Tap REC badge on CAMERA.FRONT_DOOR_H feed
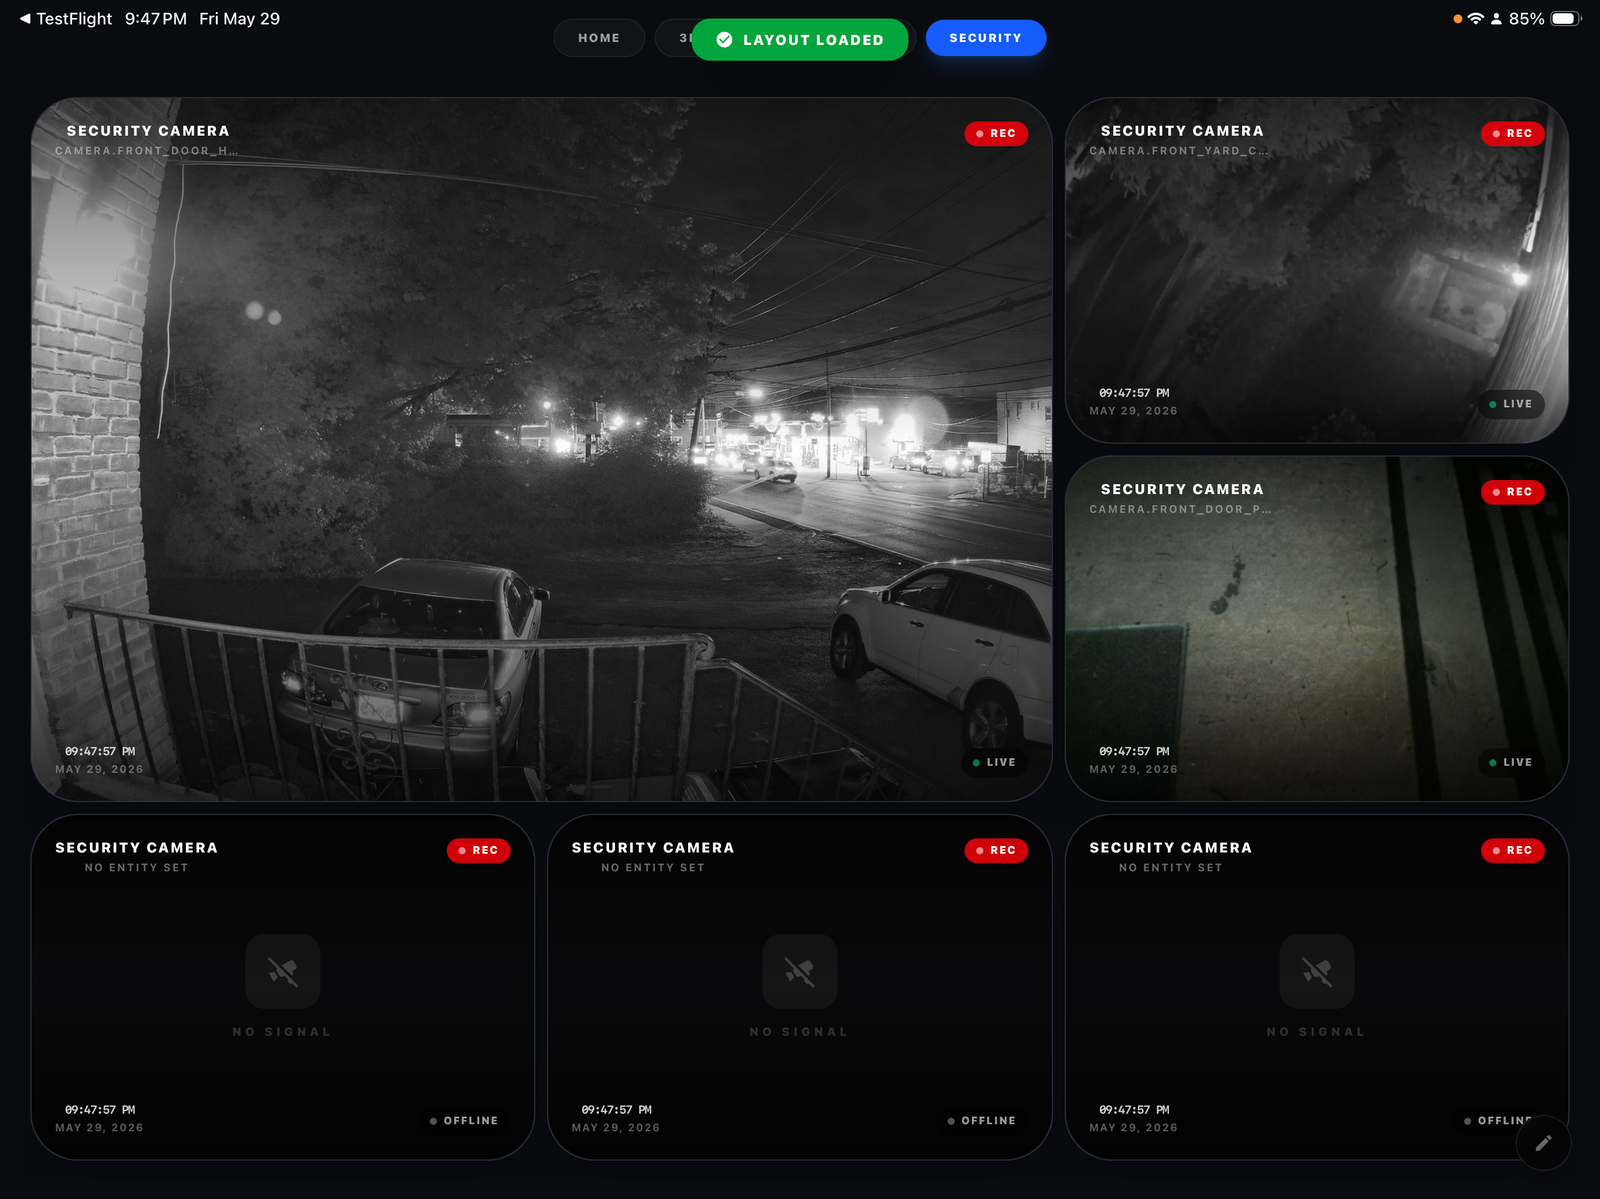Image resolution: width=1600 pixels, height=1199 pixels. click(x=996, y=133)
